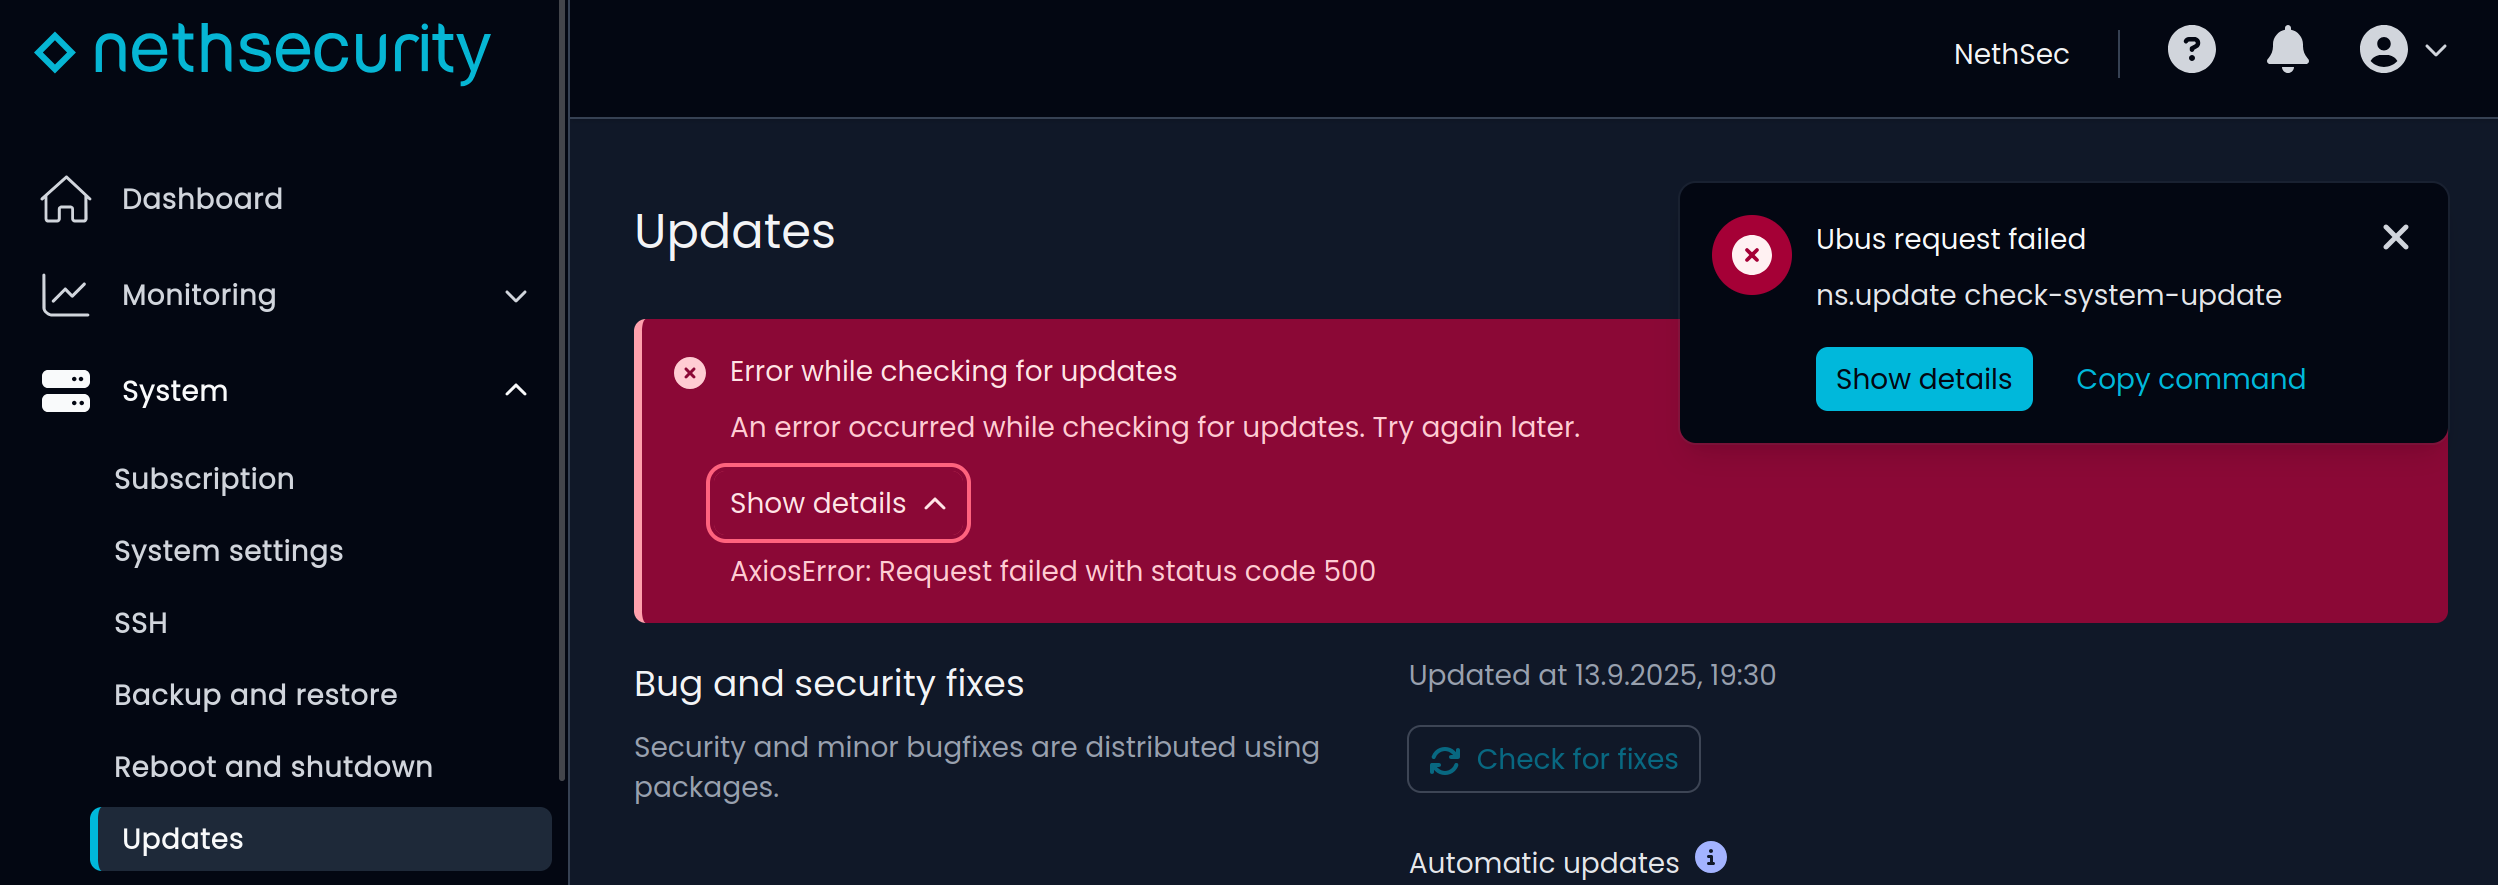
Task: Dismiss the Ubus request failed notification
Action: (x=2395, y=237)
